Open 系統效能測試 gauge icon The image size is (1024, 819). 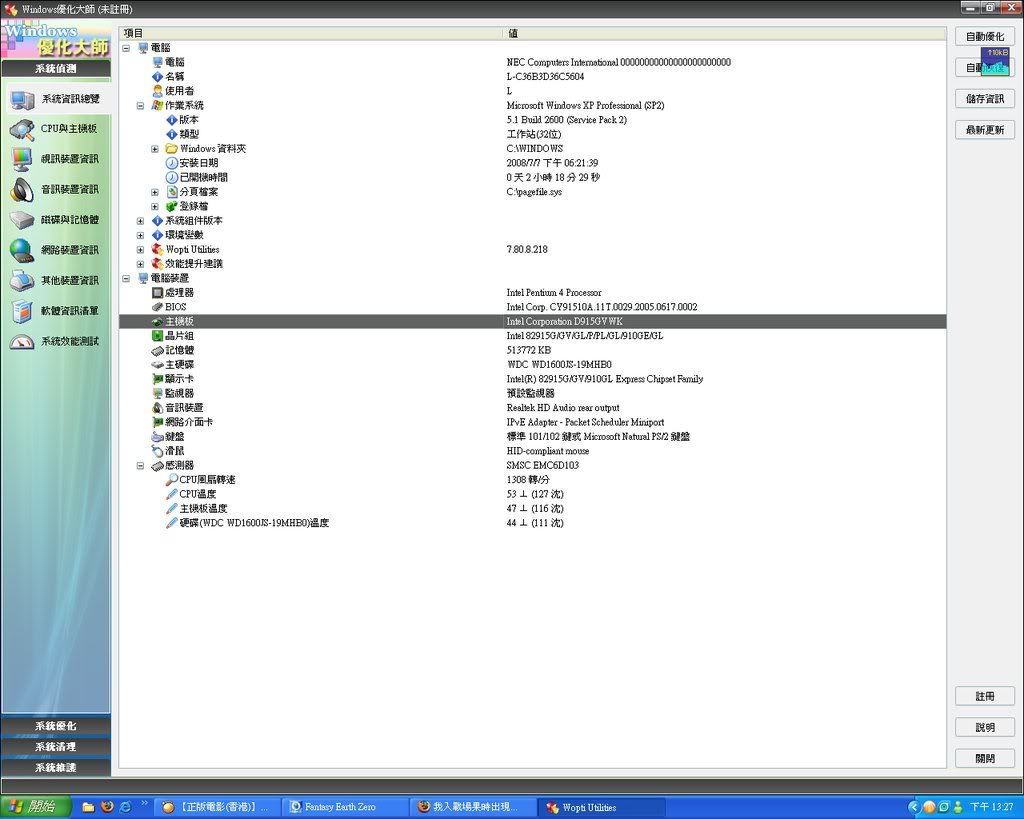pos(22,342)
